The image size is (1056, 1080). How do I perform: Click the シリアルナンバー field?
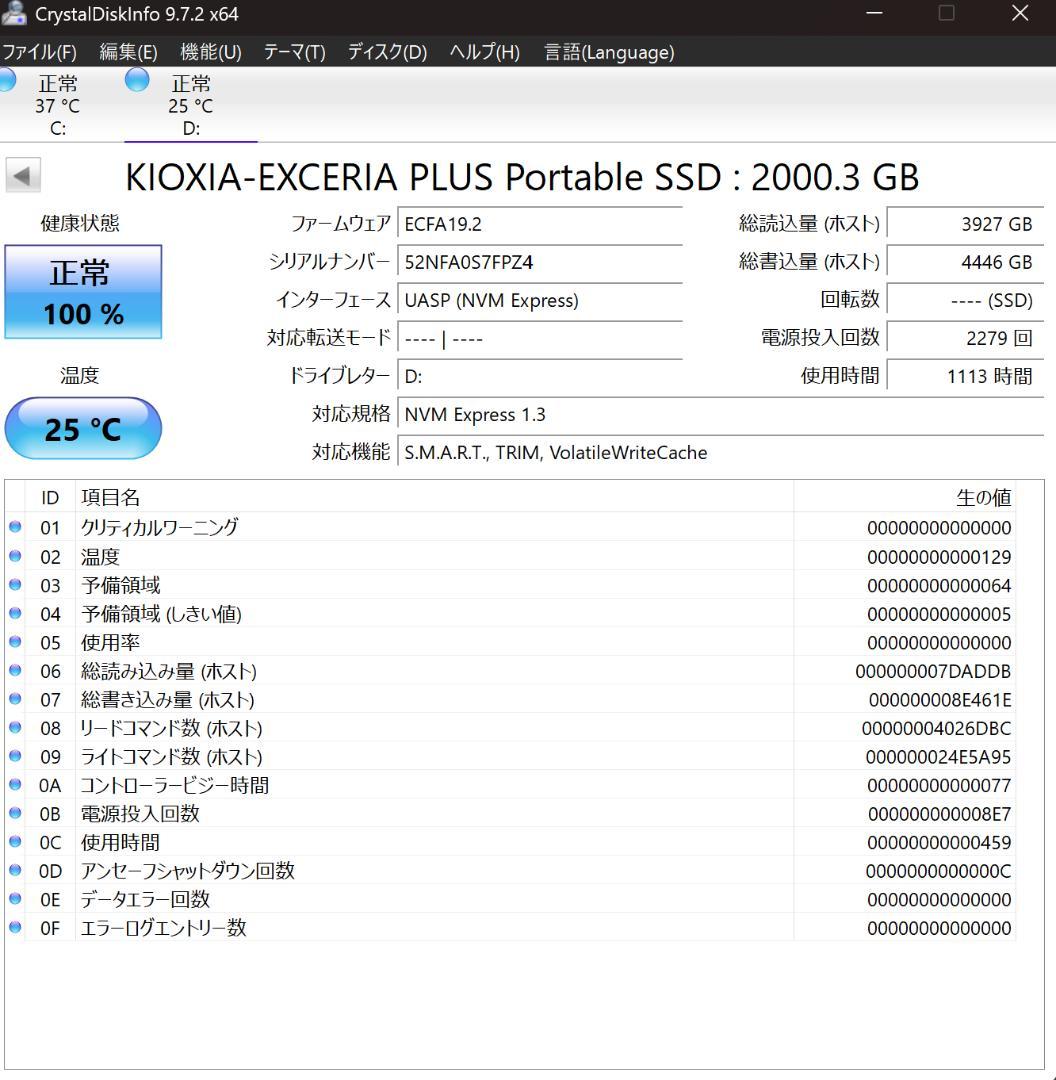click(x=540, y=262)
